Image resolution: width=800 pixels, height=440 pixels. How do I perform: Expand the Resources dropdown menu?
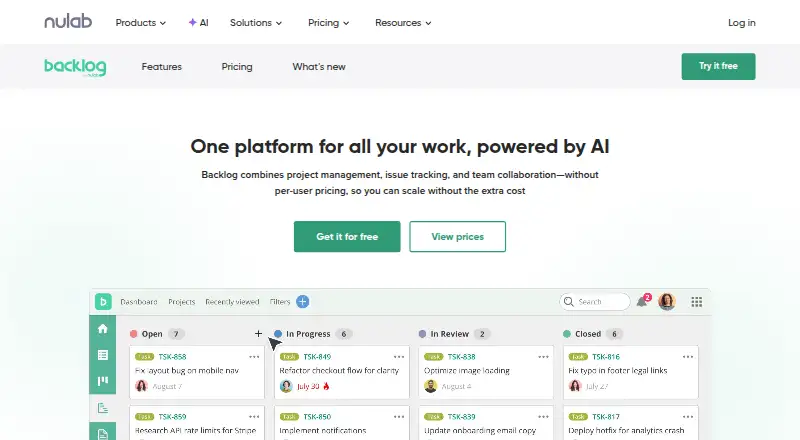click(403, 22)
